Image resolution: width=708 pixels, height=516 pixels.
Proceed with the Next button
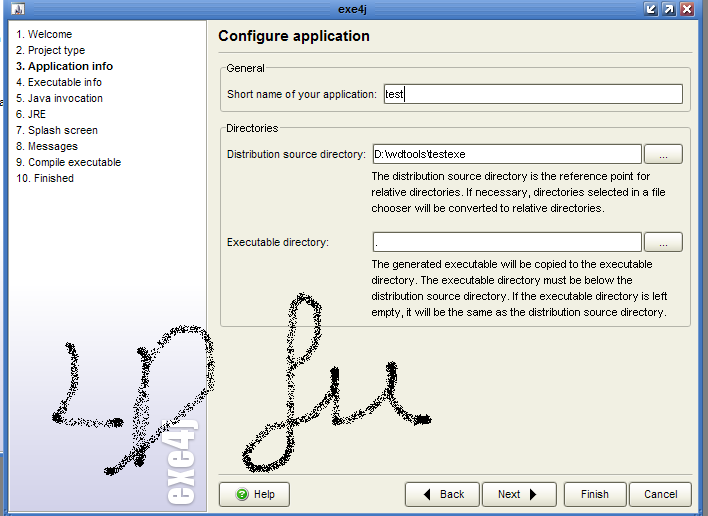pos(519,494)
